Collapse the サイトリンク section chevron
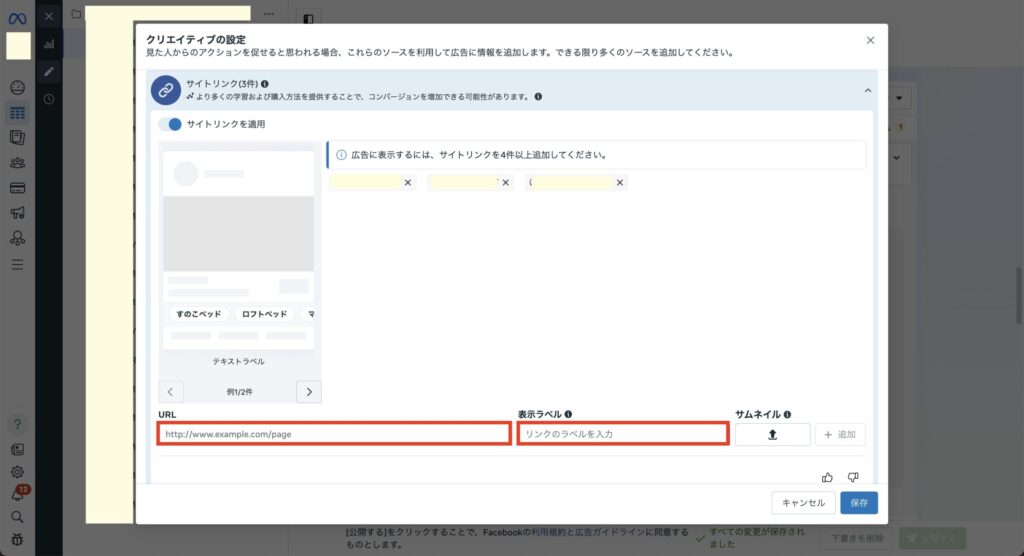Screen dimensions: 1024x556 [x=868, y=90]
